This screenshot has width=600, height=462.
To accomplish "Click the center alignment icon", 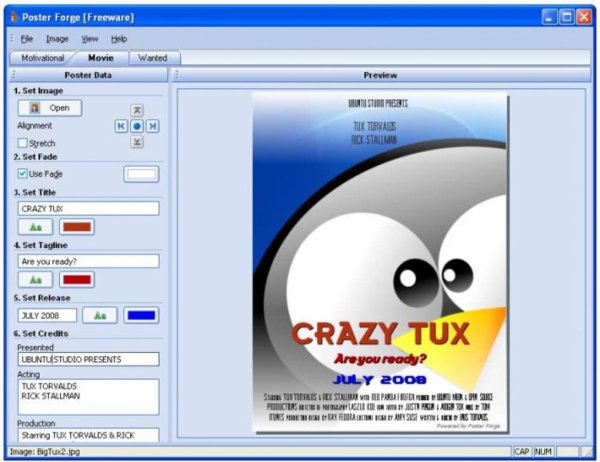I will pos(137,126).
